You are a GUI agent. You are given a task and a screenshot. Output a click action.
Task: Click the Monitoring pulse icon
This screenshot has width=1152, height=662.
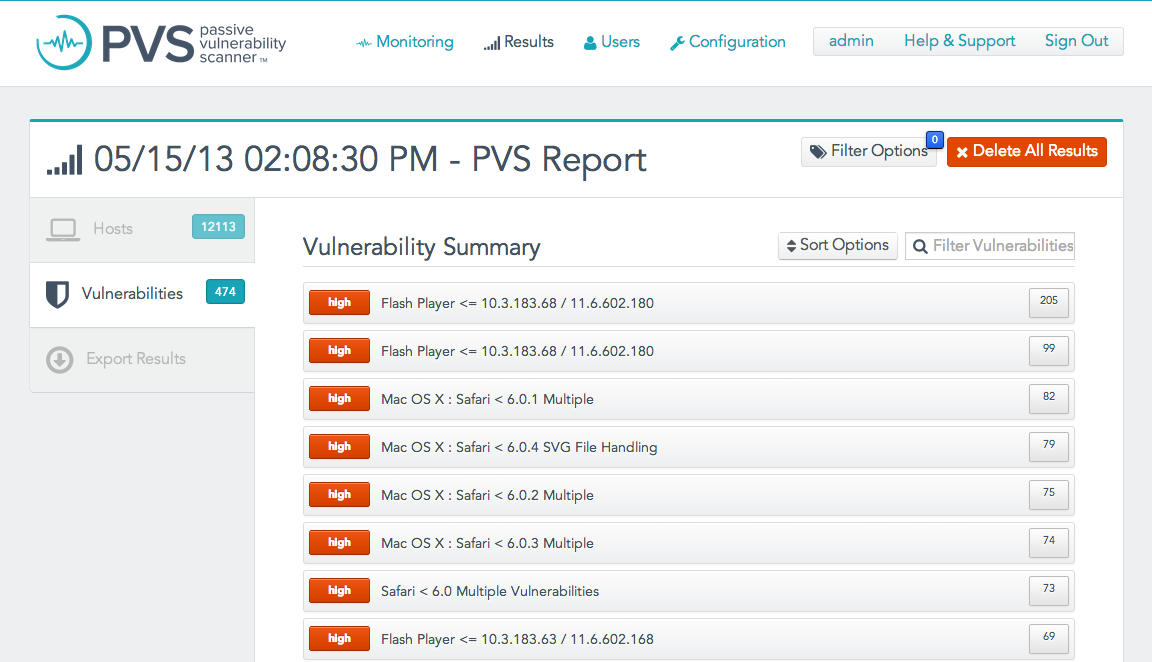(364, 43)
